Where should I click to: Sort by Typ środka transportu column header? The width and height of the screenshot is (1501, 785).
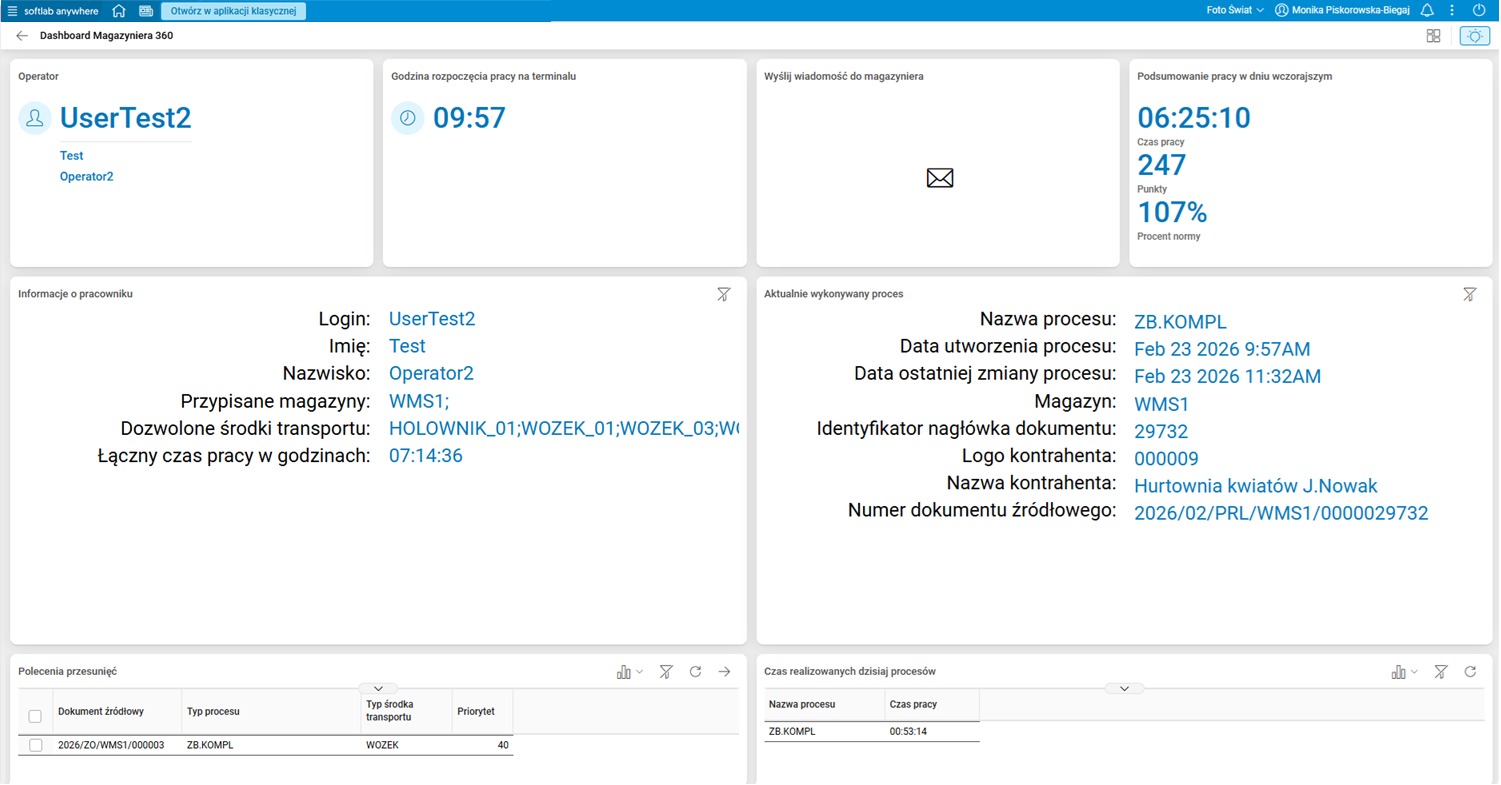coord(406,712)
